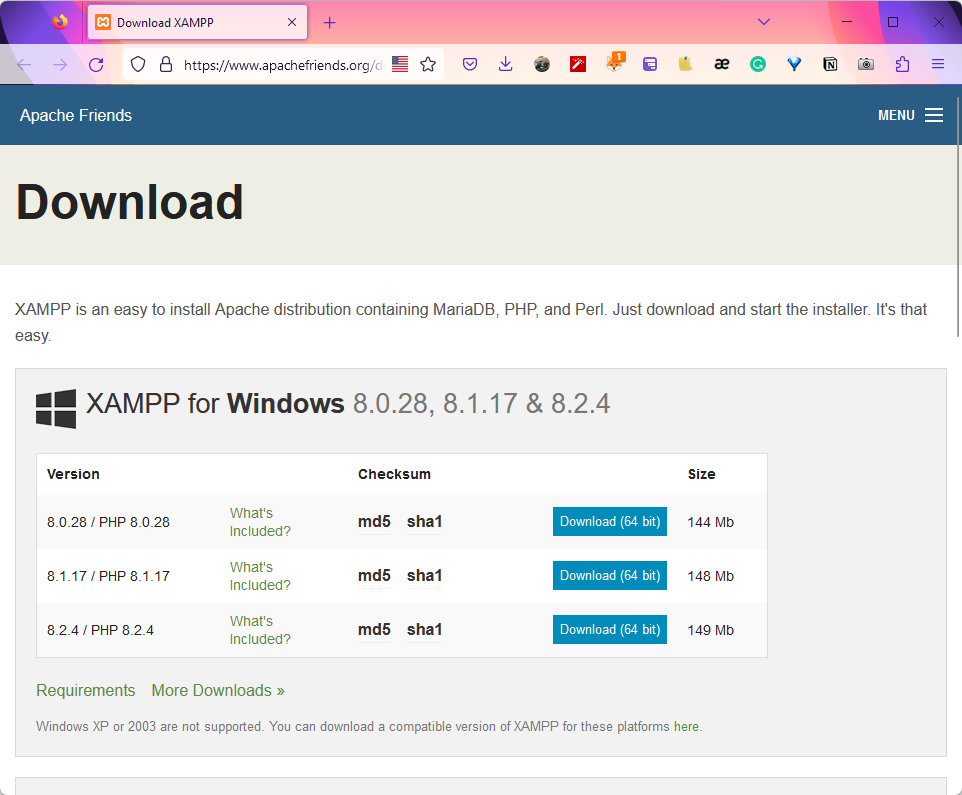Open What's Included for version 8.1.17
962x795 pixels.
tap(260, 576)
